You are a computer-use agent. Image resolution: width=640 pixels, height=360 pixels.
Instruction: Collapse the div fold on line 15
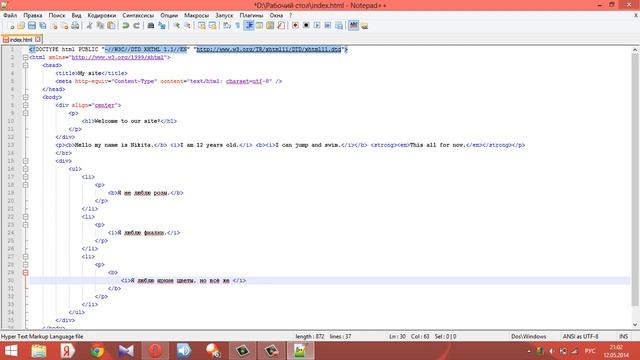point(25,161)
